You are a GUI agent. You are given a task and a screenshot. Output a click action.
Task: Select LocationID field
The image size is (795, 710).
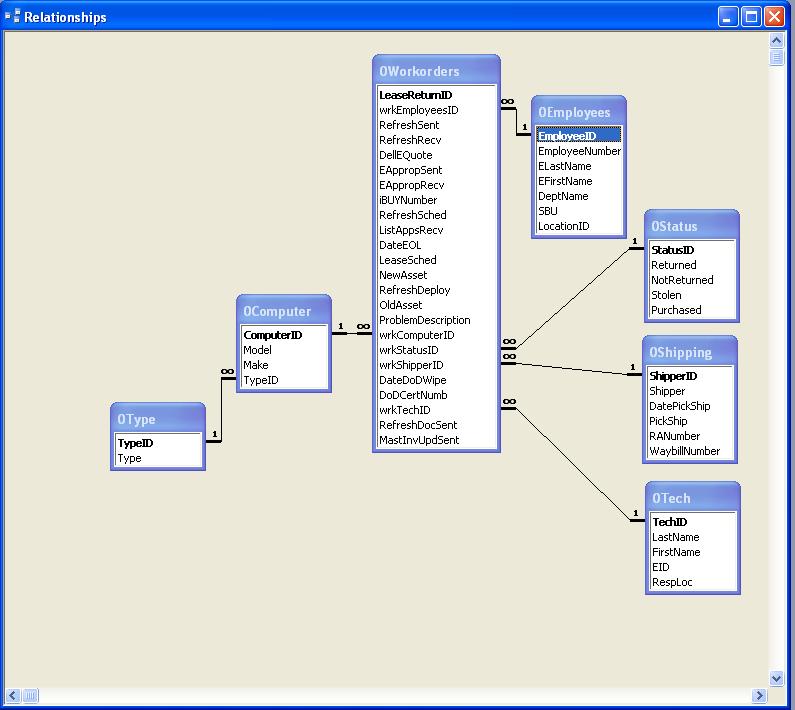(x=579, y=226)
